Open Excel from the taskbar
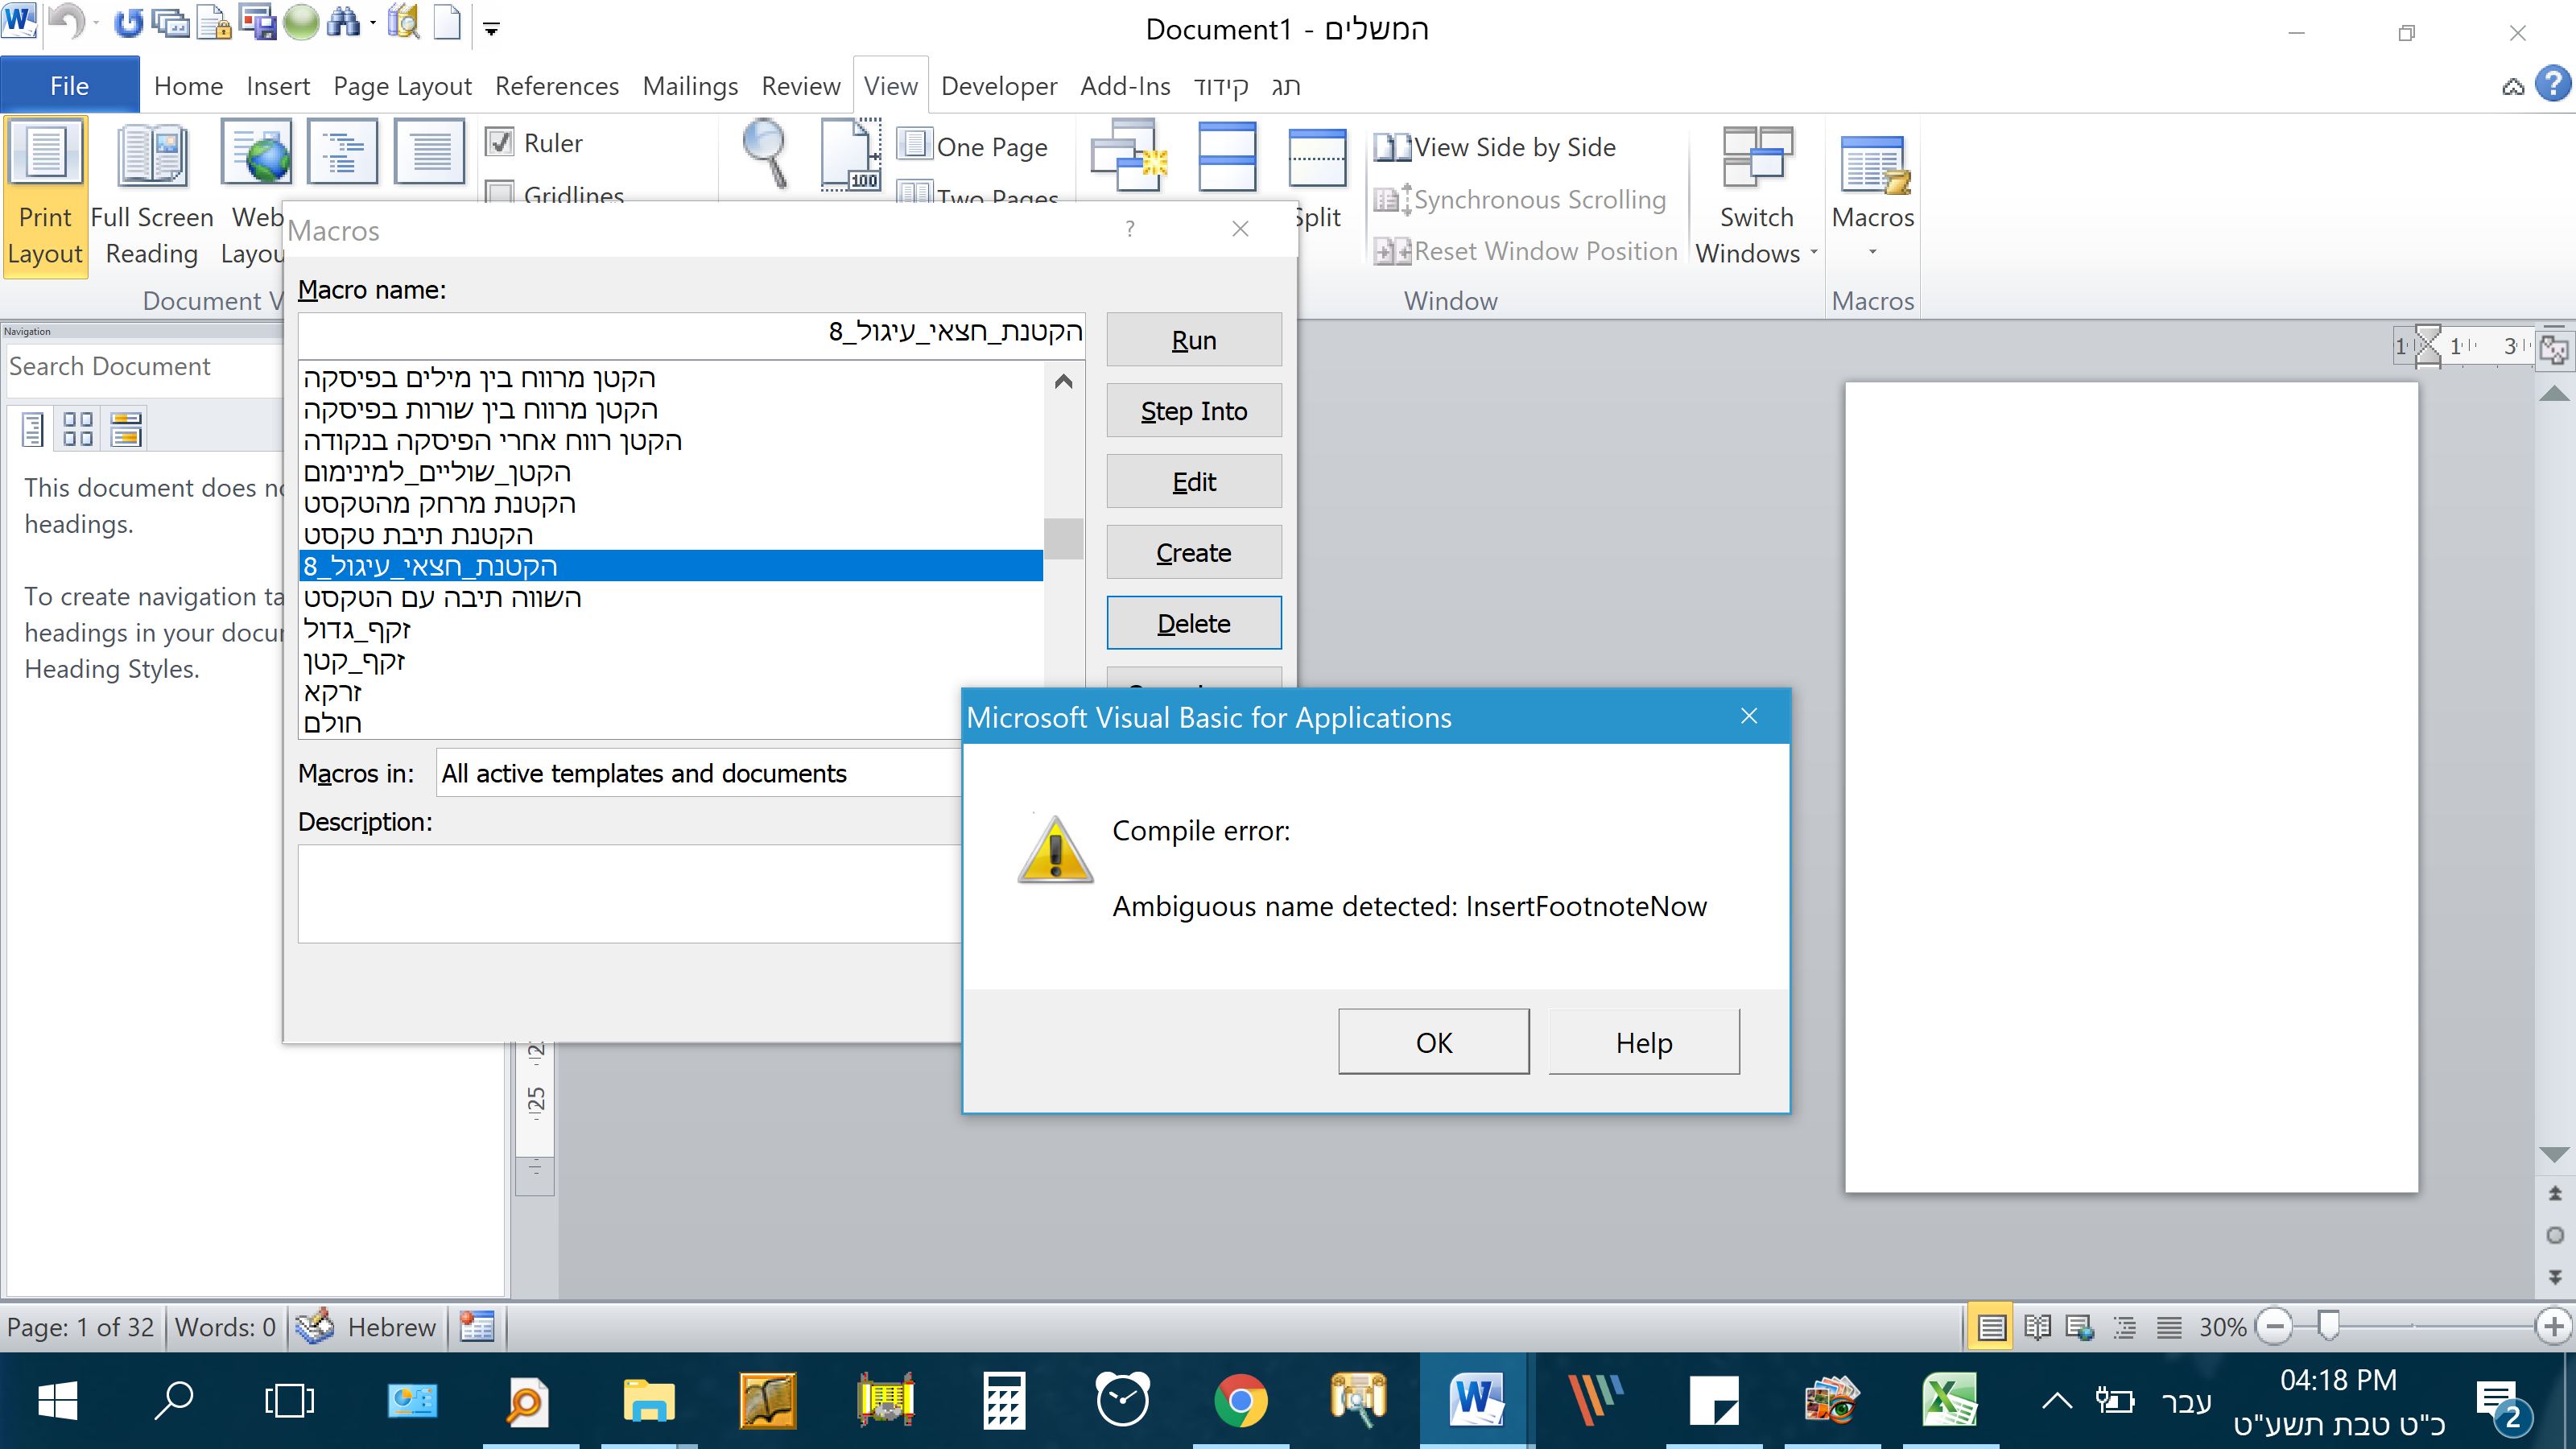This screenshot has height=1449, width=2576. pos(1948,1400)
